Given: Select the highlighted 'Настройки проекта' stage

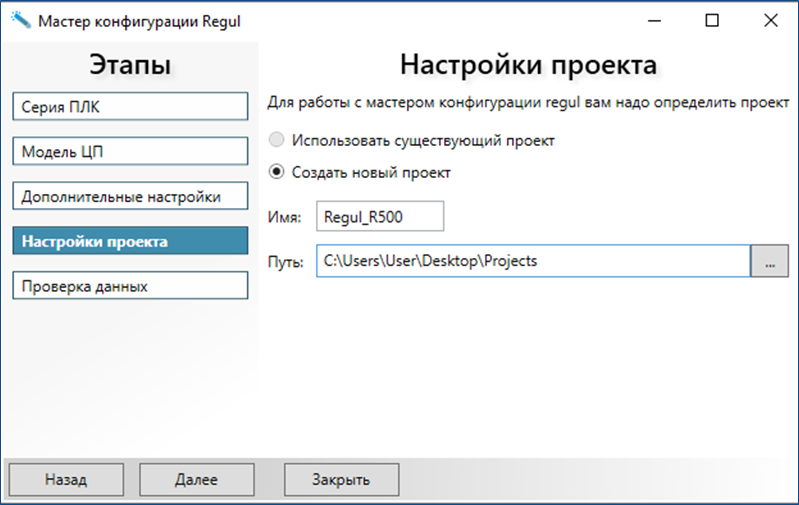Looking at the screenshot, I should 129,241.
